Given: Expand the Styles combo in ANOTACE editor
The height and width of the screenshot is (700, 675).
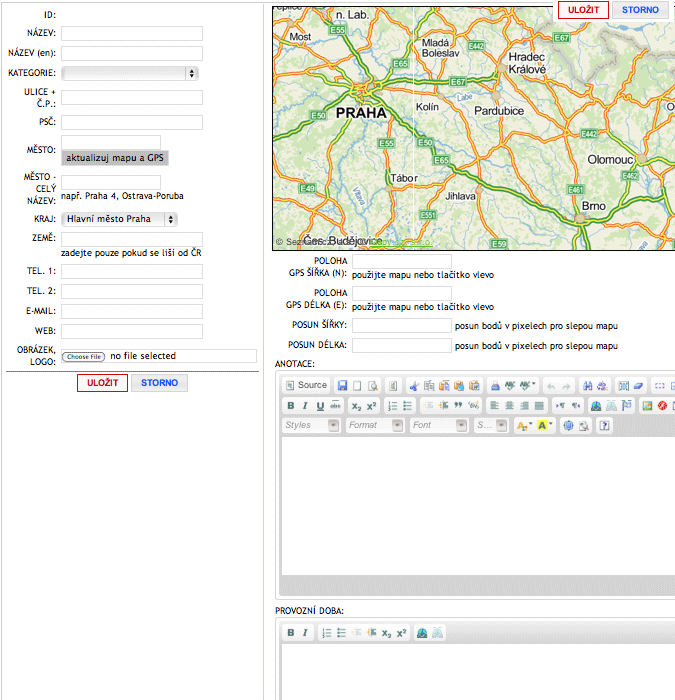Looking at the screenshot, I should [x=312, y=426].
